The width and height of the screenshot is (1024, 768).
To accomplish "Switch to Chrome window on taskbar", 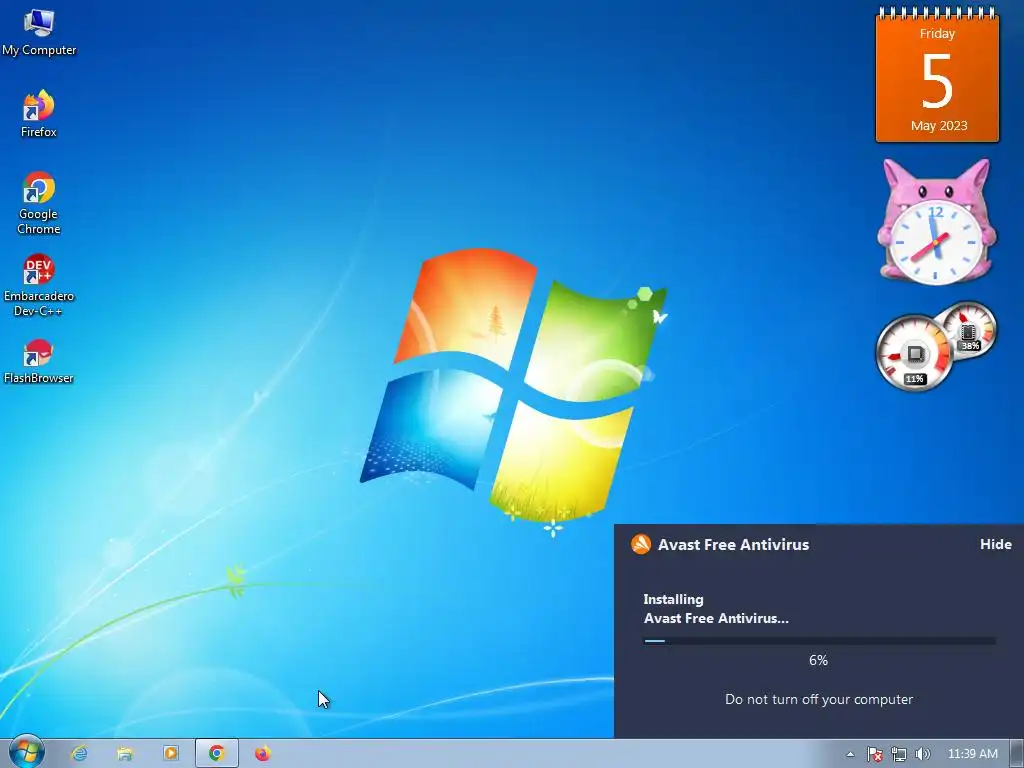I will 217,754.
